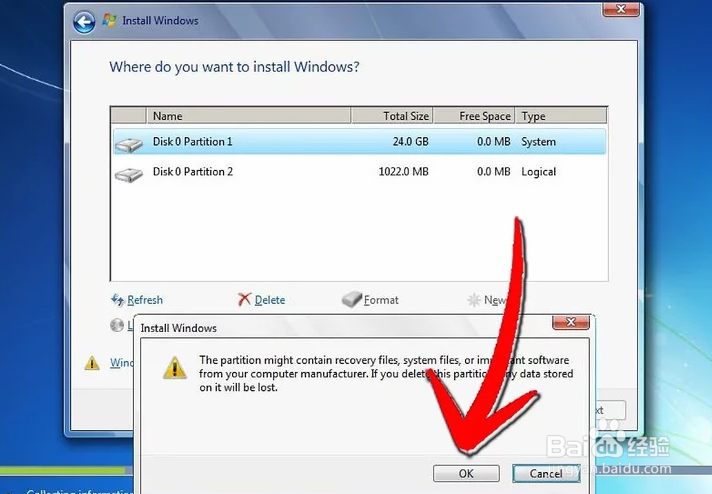Click the Delete link

pos(270,300)
